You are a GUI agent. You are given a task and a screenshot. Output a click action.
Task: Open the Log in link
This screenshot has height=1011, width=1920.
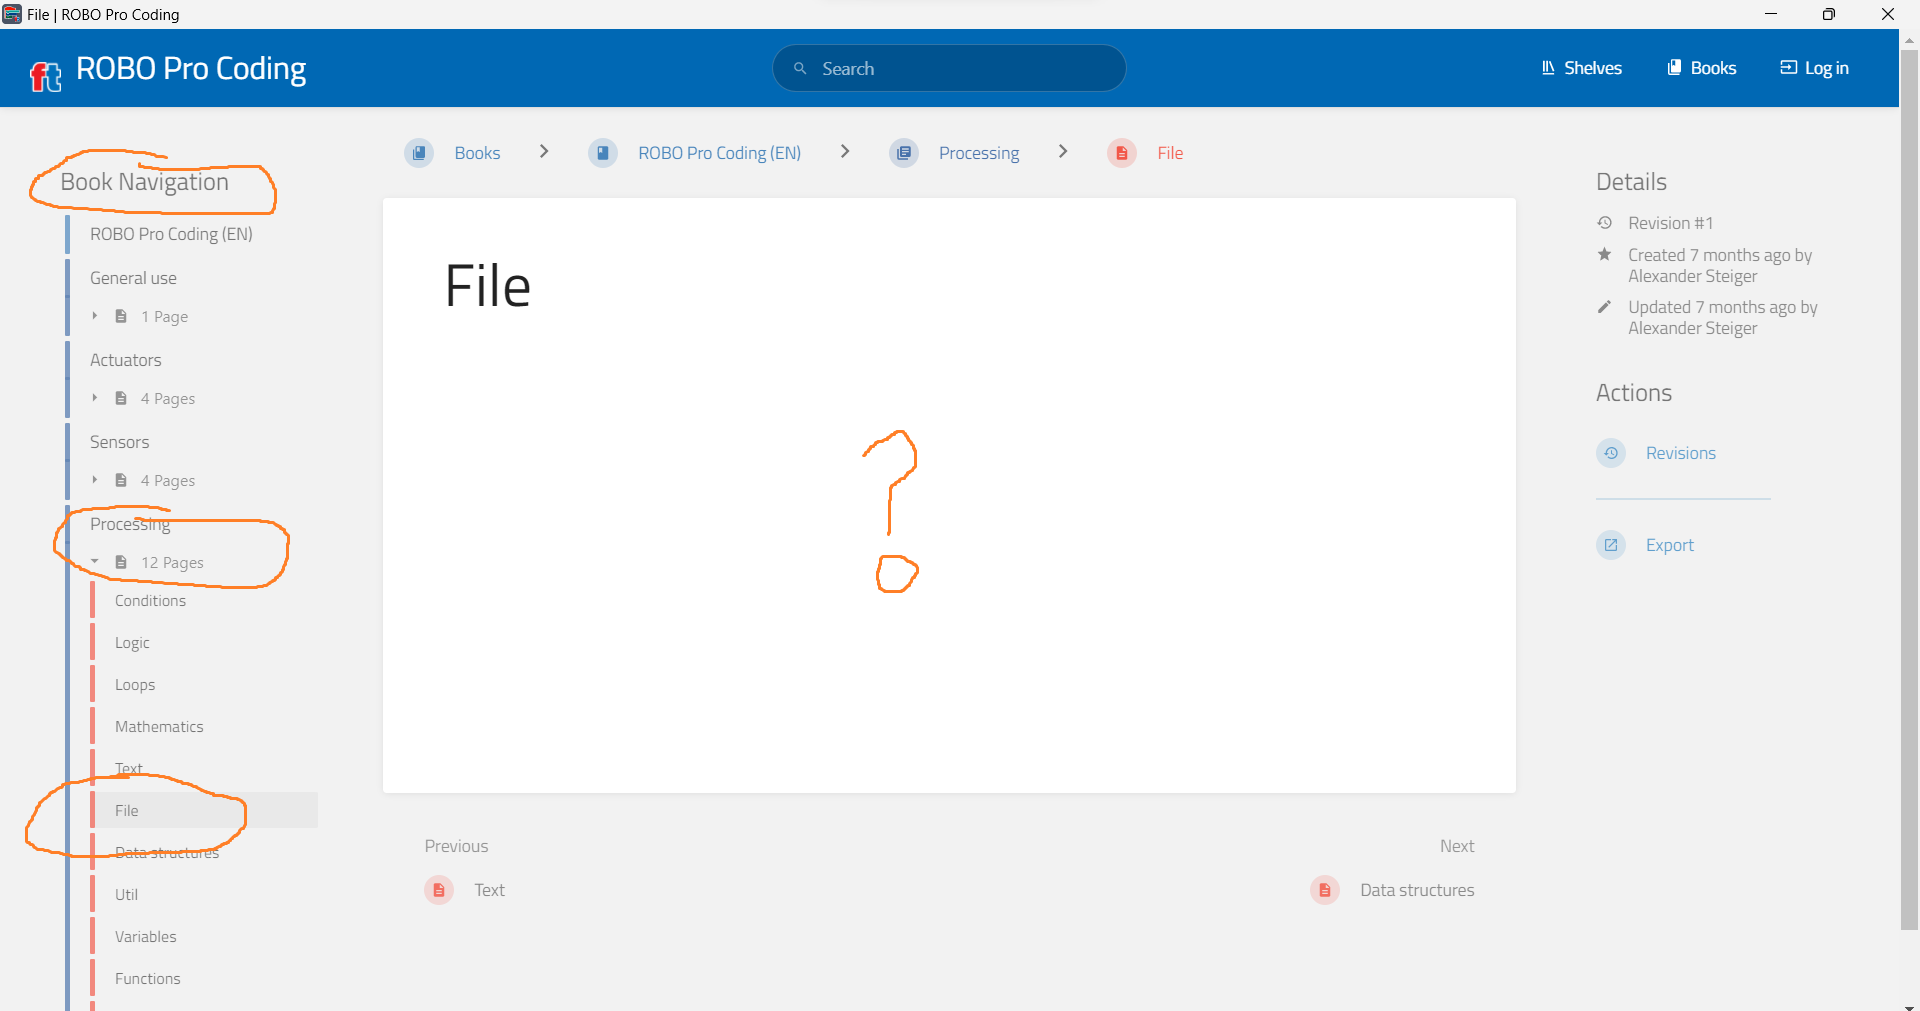tap(1814, 68)
